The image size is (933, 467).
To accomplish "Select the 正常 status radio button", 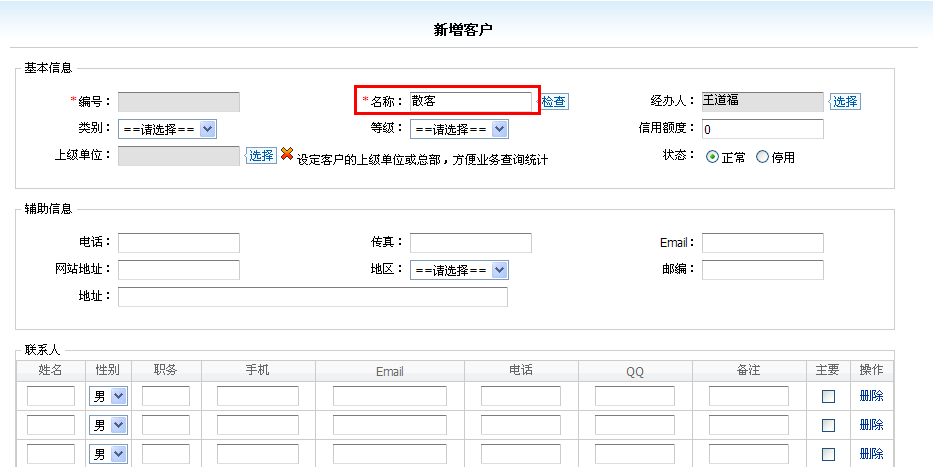I will pos(712,157).
